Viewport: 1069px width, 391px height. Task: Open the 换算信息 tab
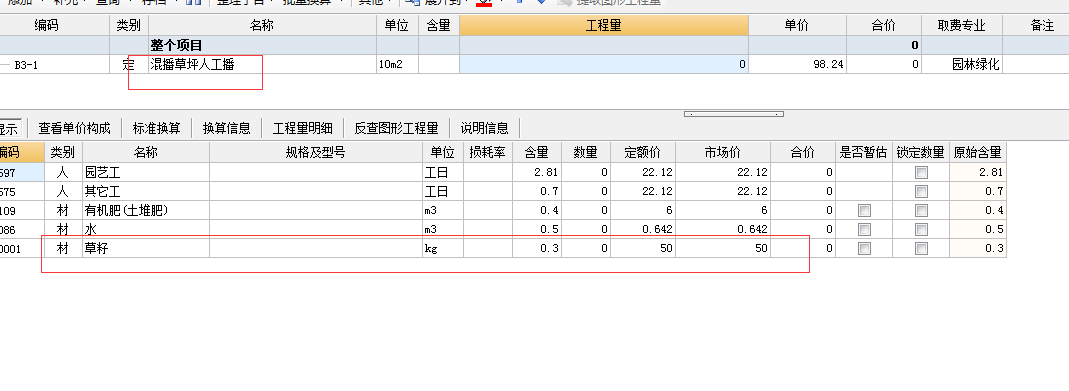tap(226, 128)
